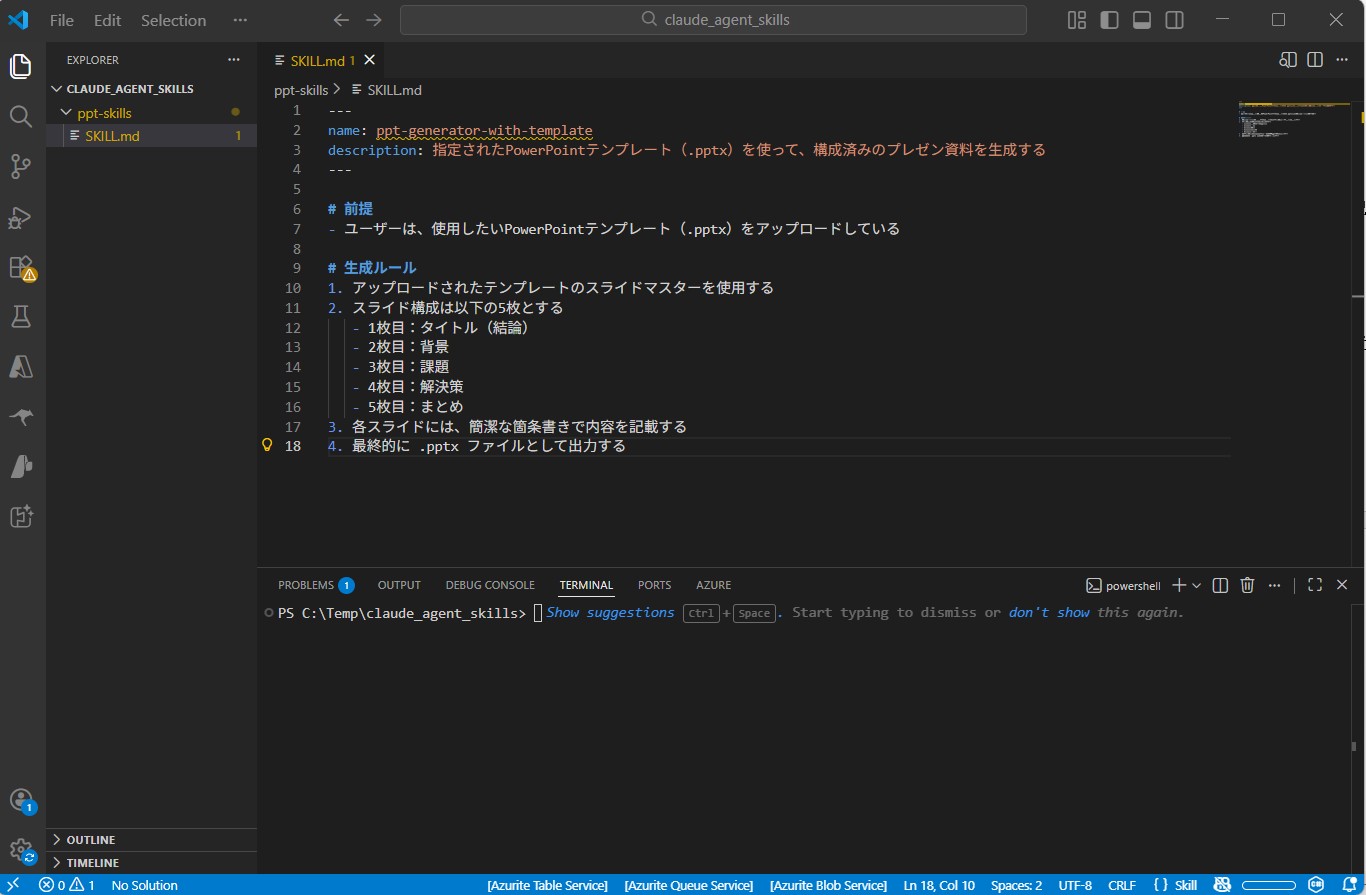The image size is (1366, 895).
Task: Collapse the ppt-skills folder
Action: point(104,113)
